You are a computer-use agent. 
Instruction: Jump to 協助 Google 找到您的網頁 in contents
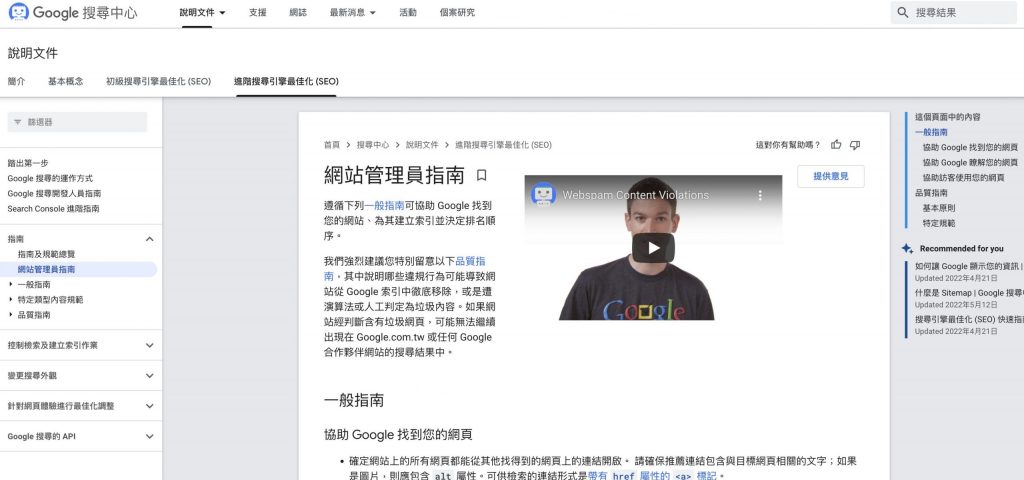[x=970, y=148]
